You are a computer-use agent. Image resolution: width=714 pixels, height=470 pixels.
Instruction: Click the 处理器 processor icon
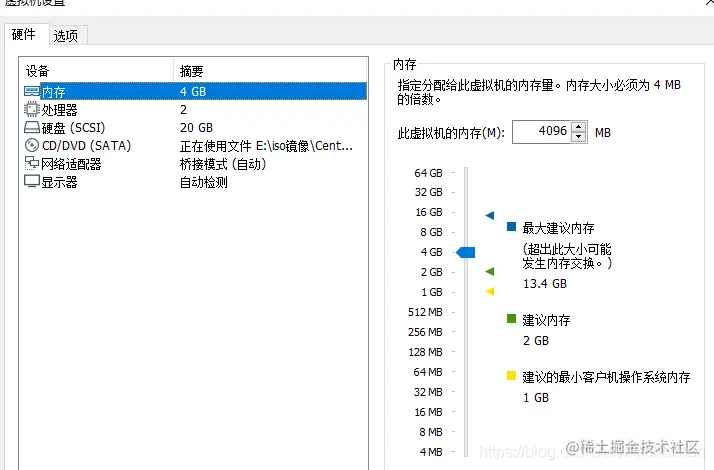pyautogui.click(x=32, y=109)
